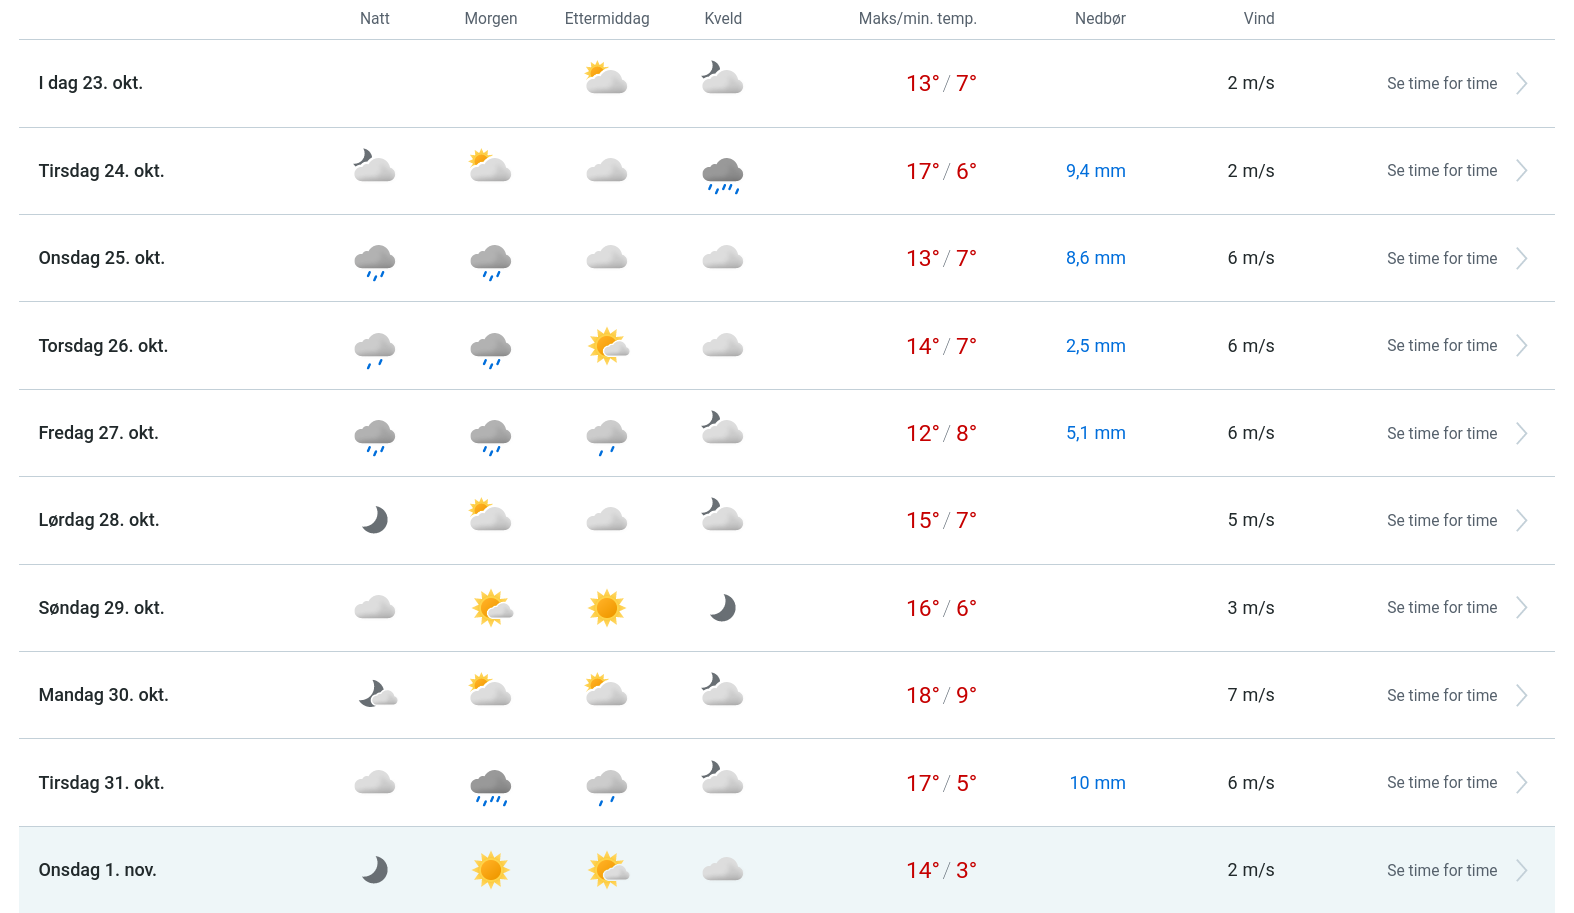This screenshot has width=1574, height=913.
Task: Expand hourly forecast arrow for I dag 23. okt.
Action: tap(1521, 84)
